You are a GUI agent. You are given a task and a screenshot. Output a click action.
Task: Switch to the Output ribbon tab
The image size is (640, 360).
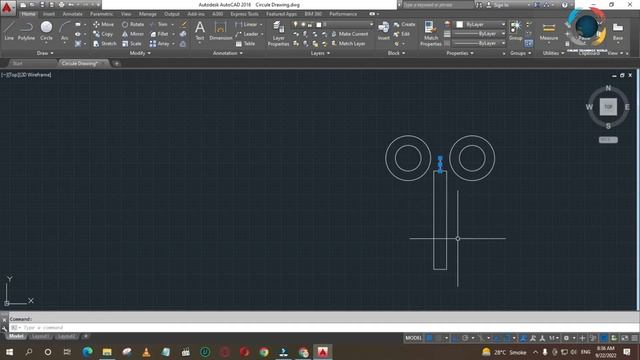(171, 14)
